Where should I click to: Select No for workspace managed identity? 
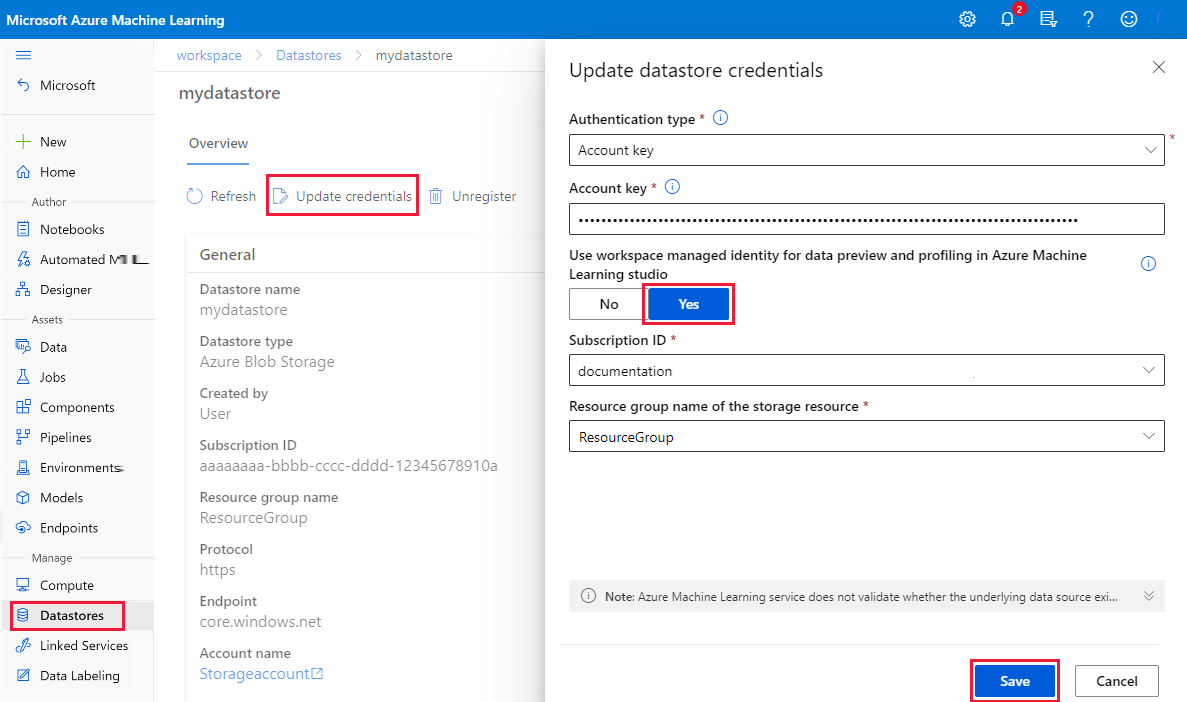[609, 304]
